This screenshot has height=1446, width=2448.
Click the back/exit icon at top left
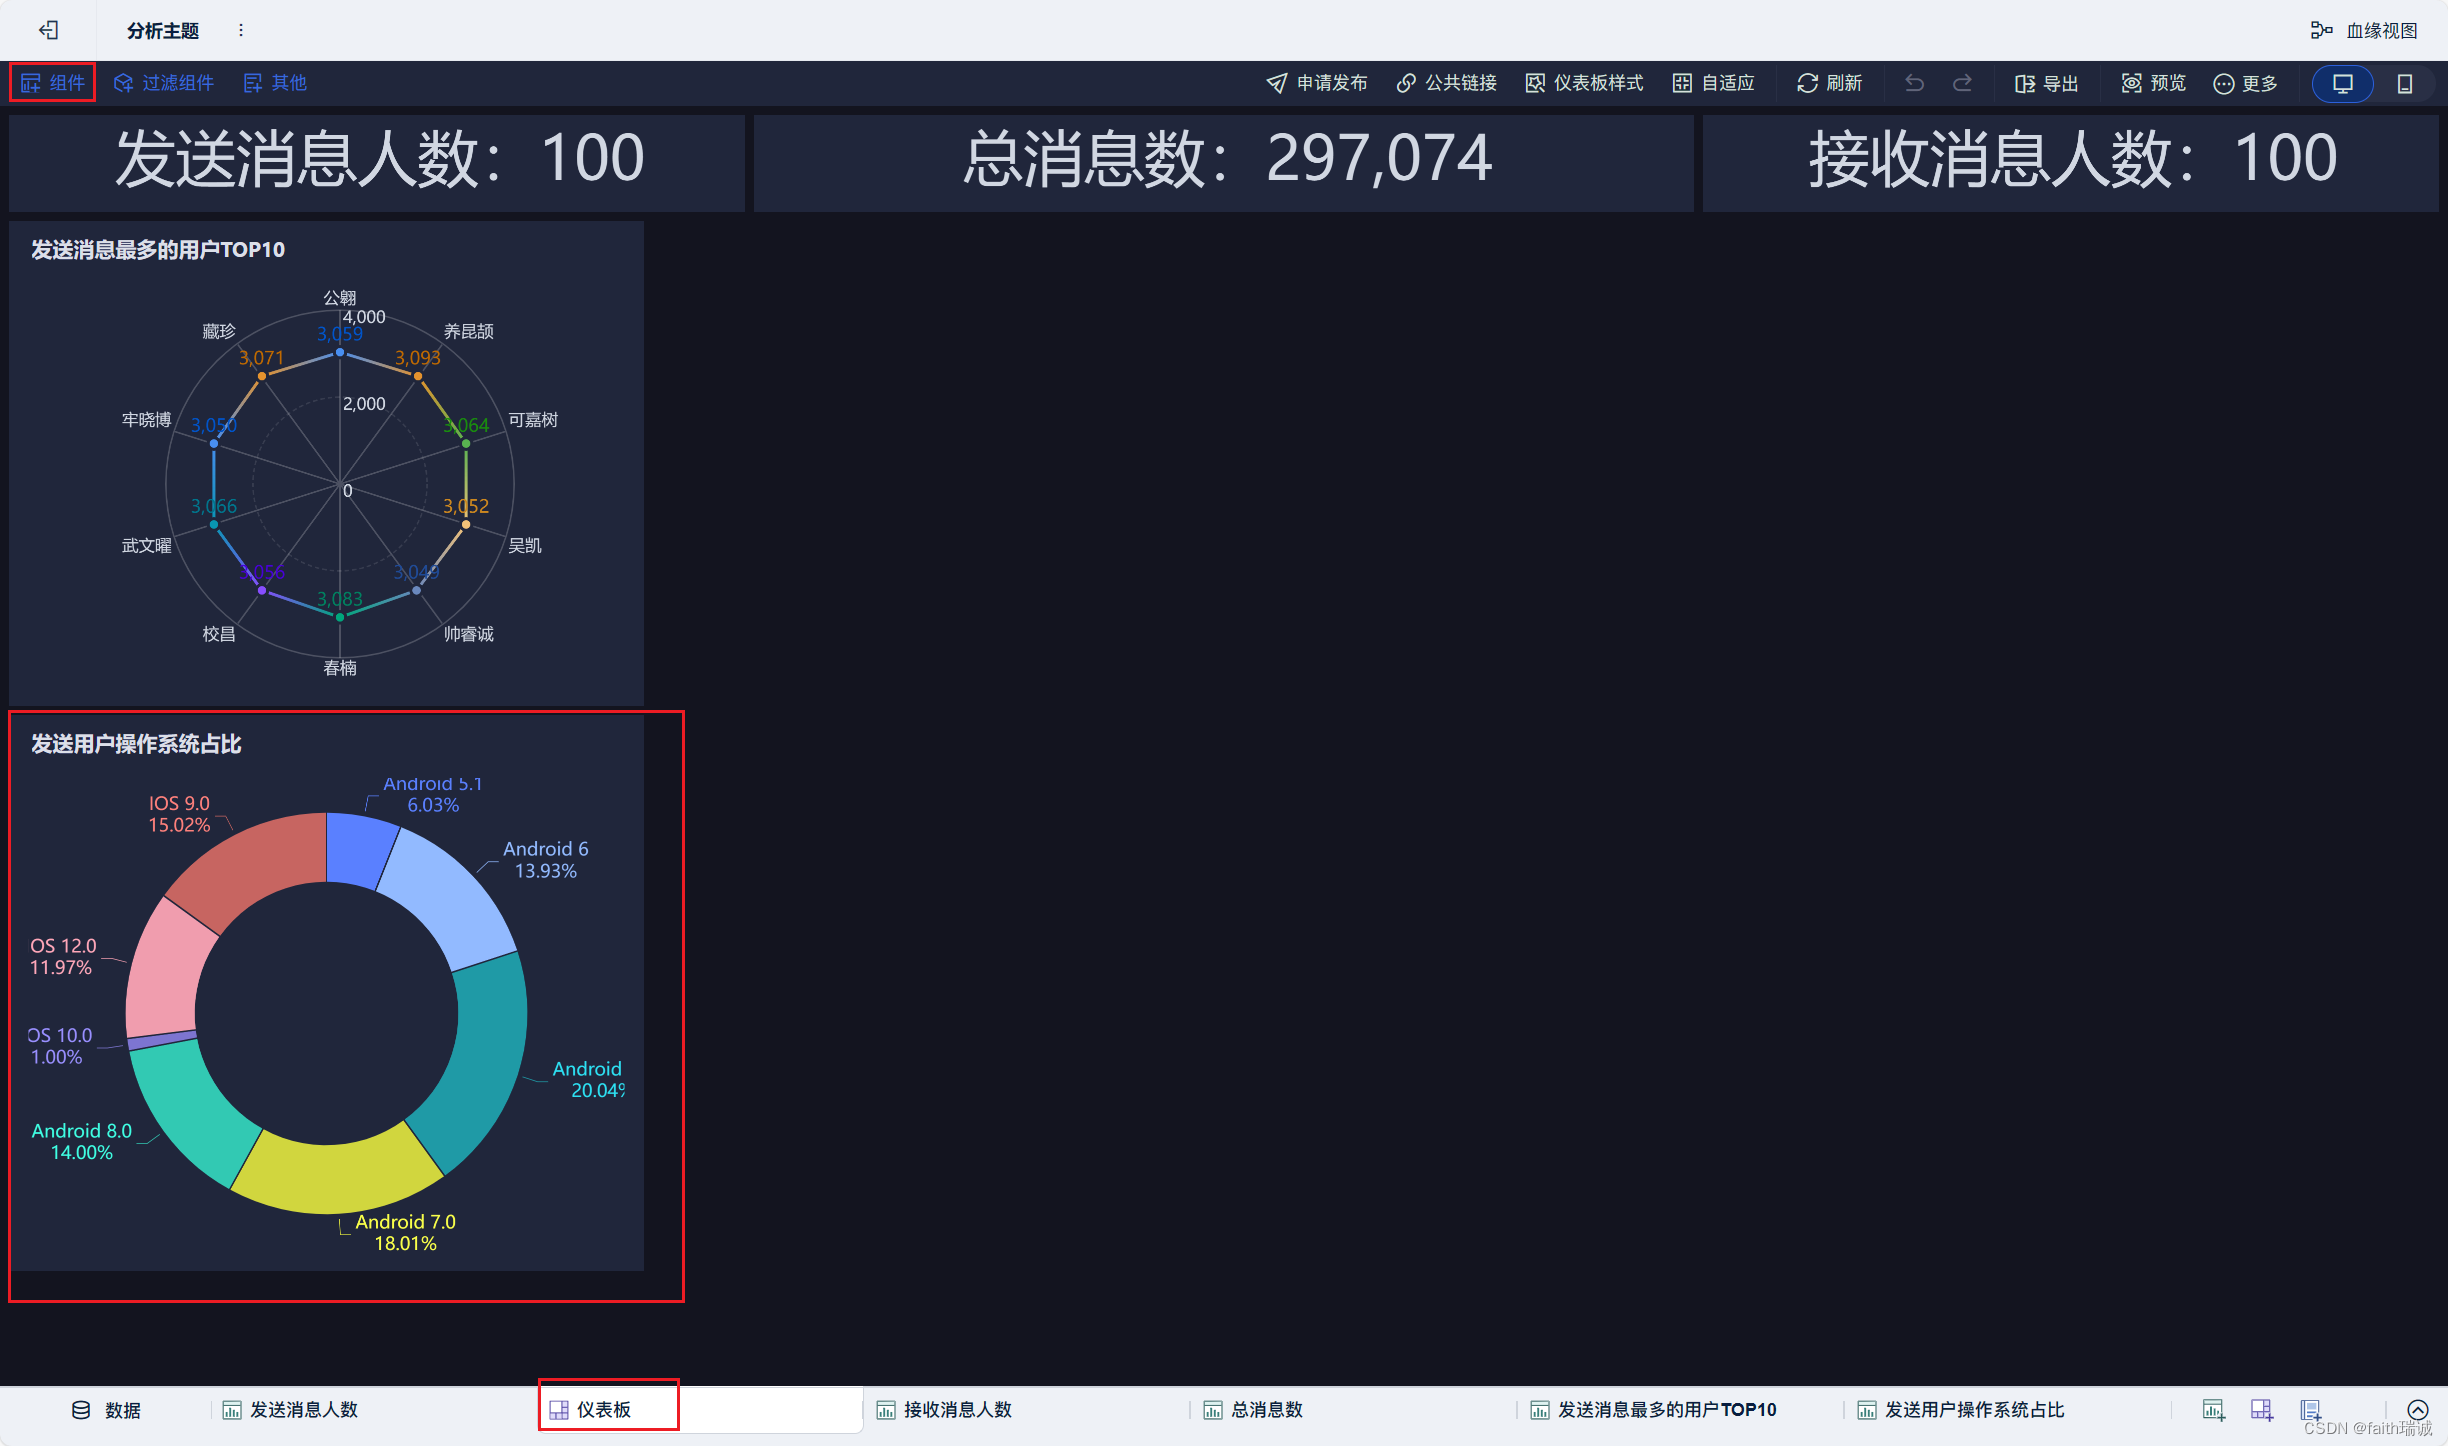click(48, 30)
